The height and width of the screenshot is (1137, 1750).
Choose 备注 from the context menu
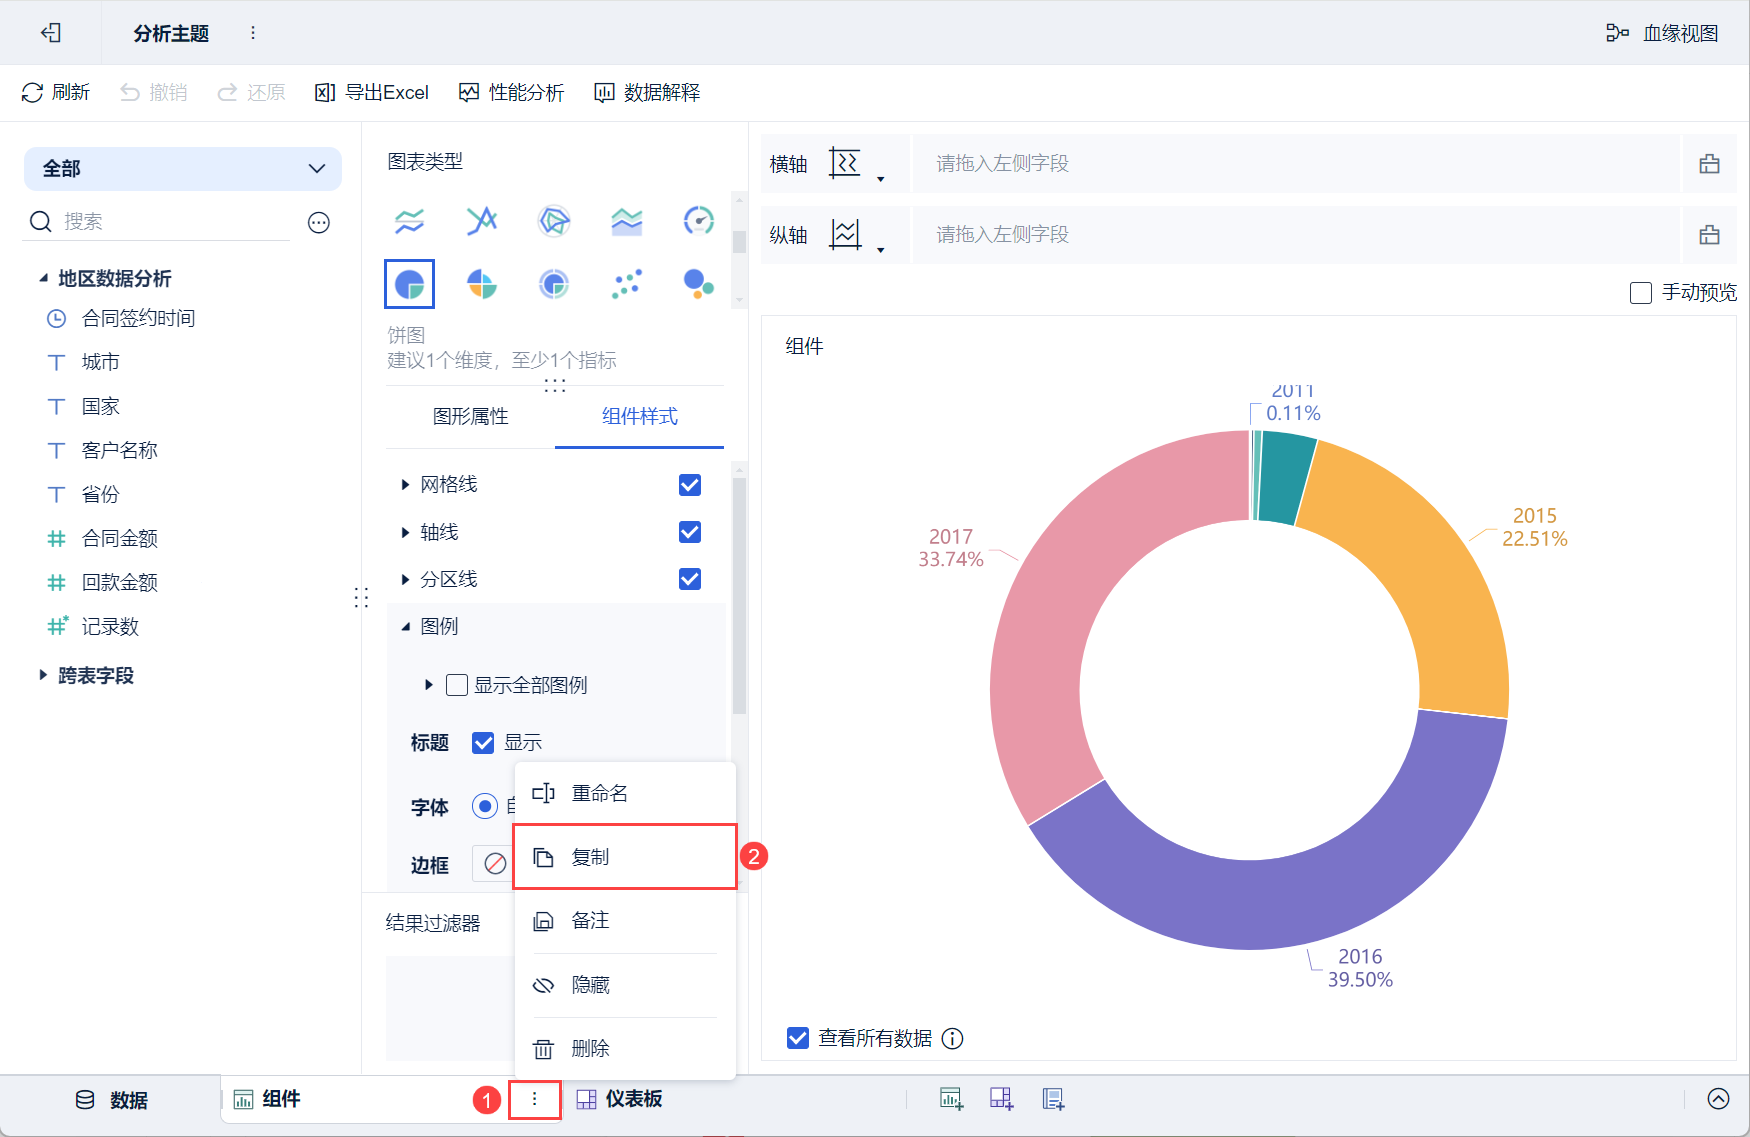click(x=625, y=921)
